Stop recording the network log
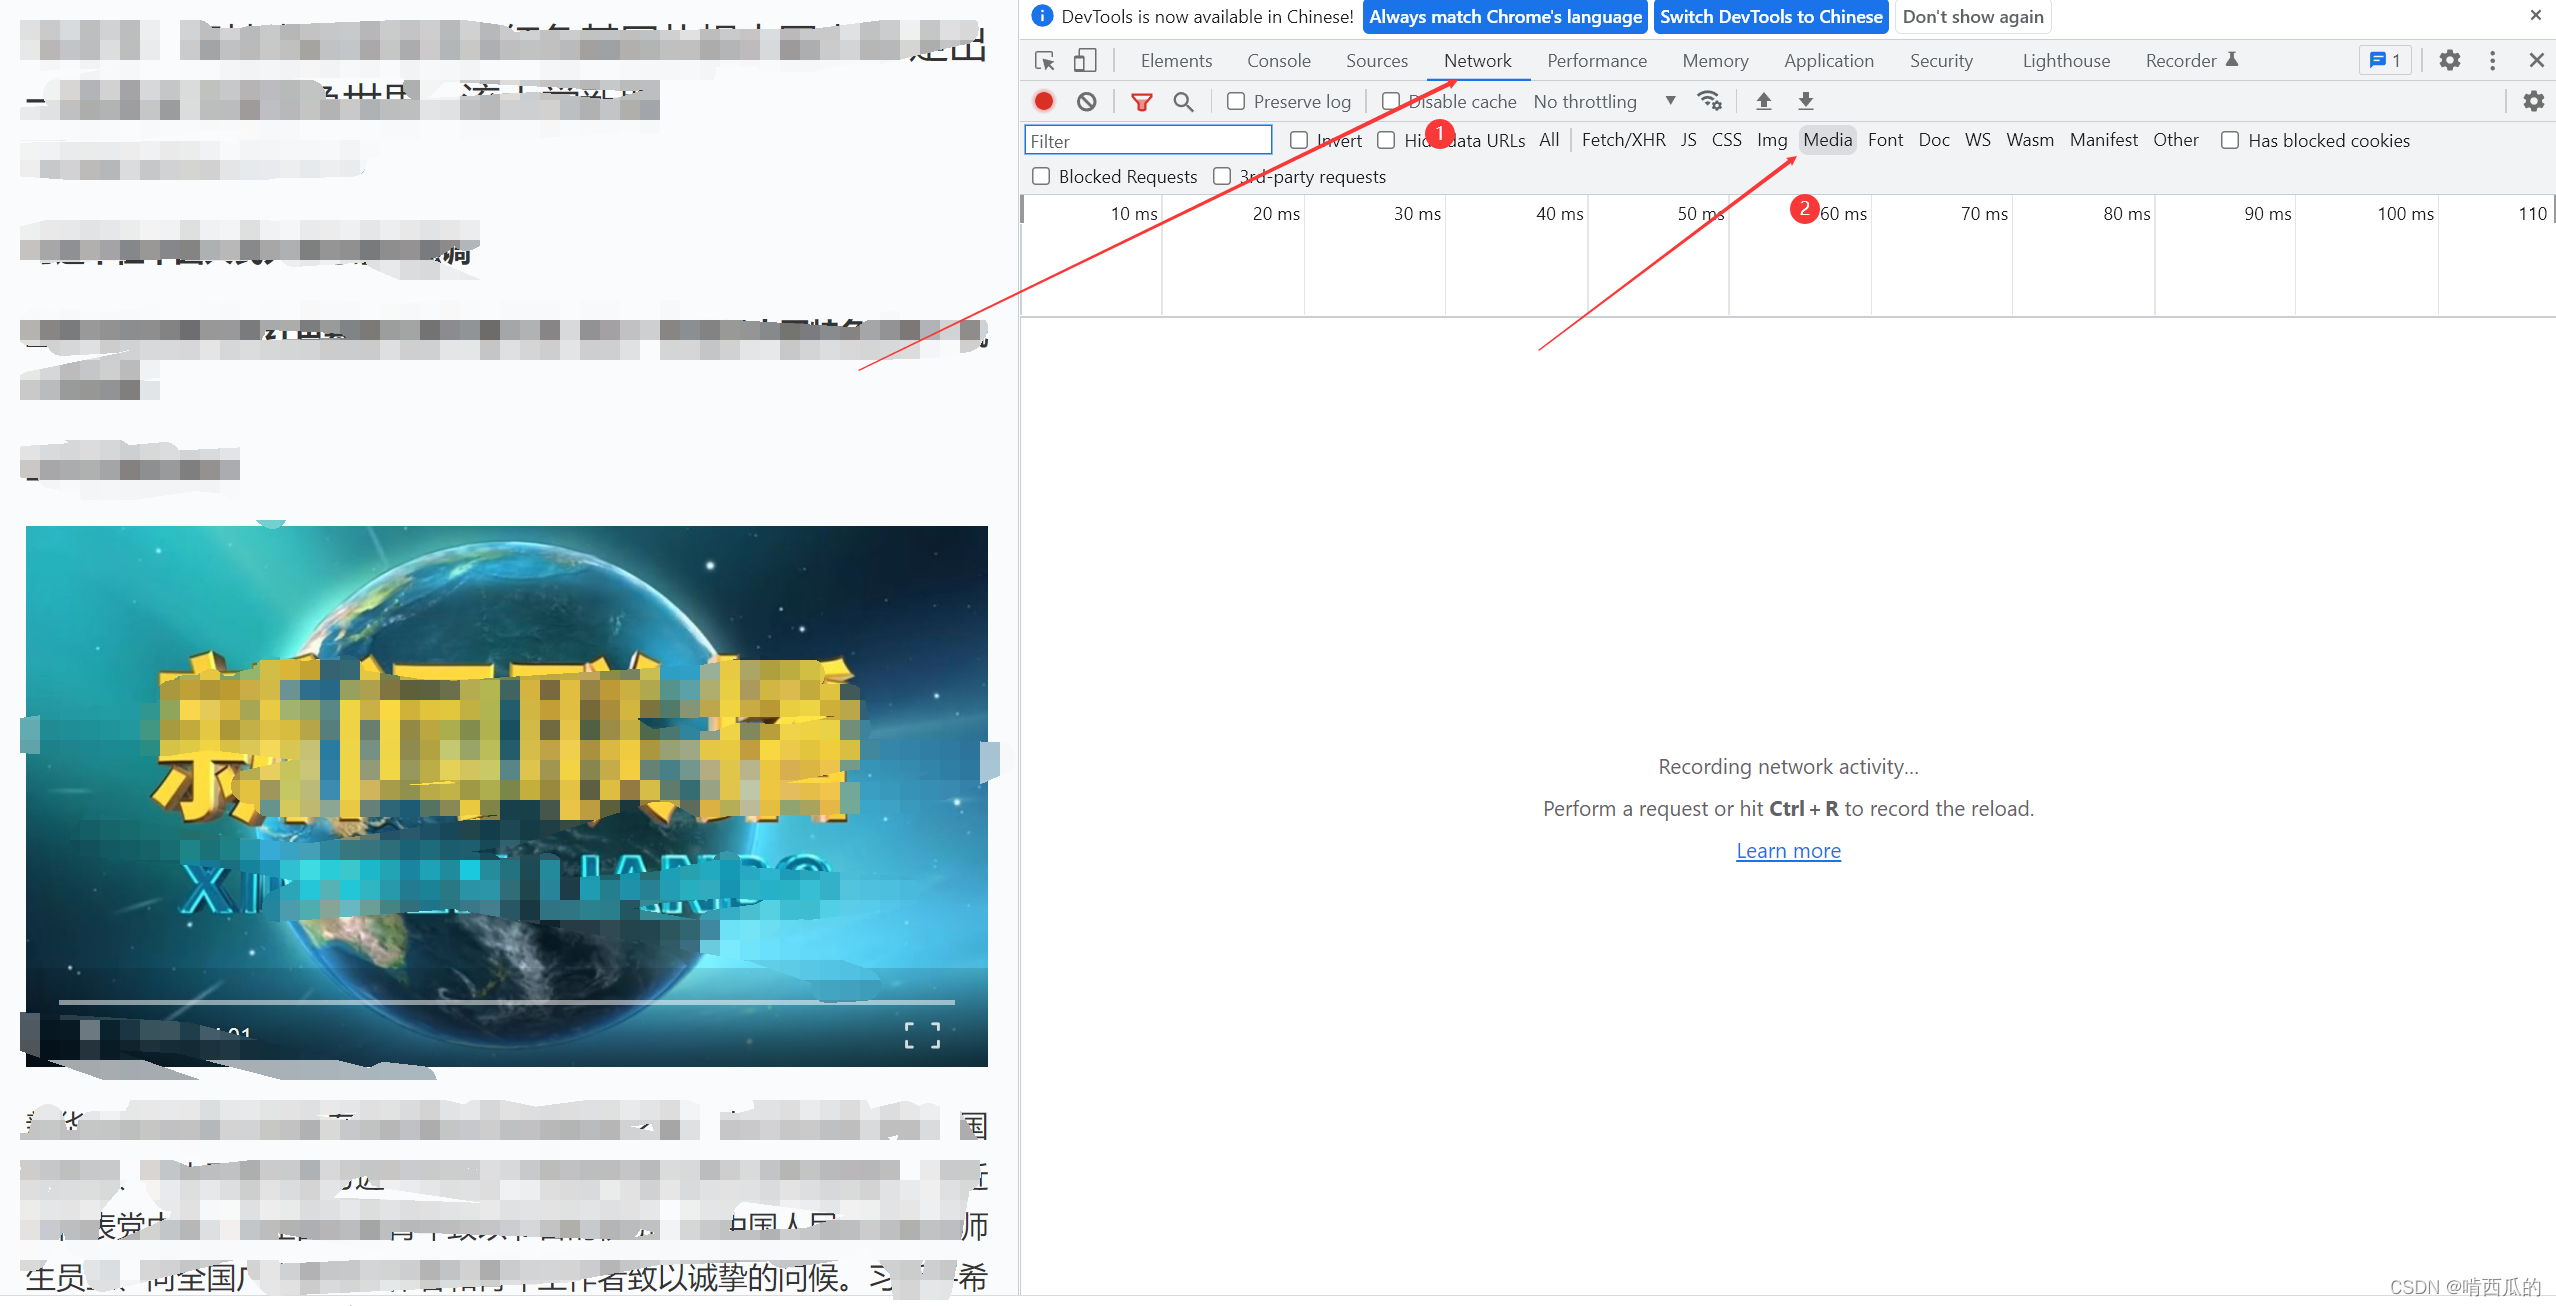This screenshot has width=2556, height=1306. coord(1044,101)
